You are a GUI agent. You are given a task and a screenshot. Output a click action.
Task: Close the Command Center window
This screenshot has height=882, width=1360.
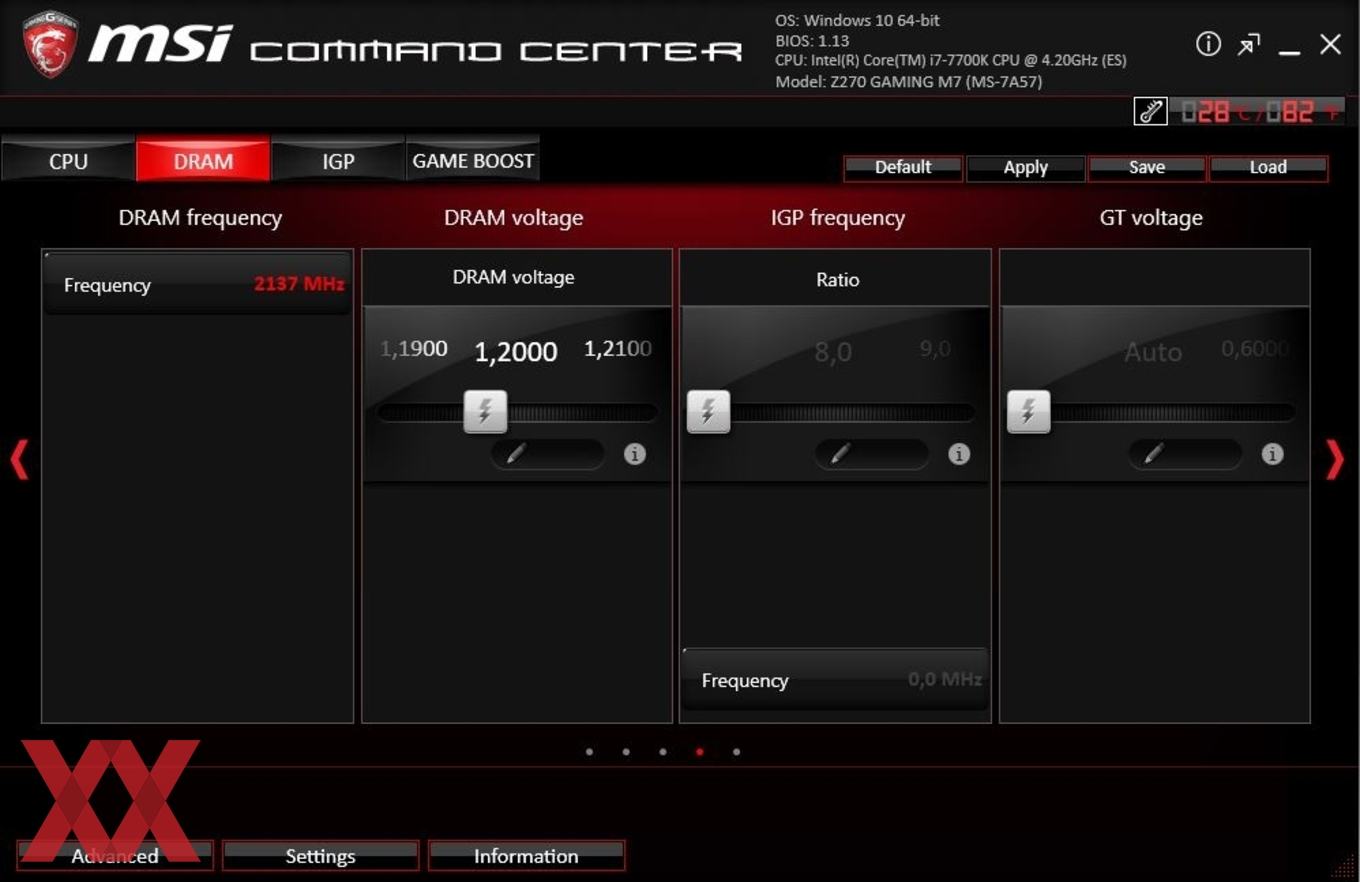tap(1330, 44)
